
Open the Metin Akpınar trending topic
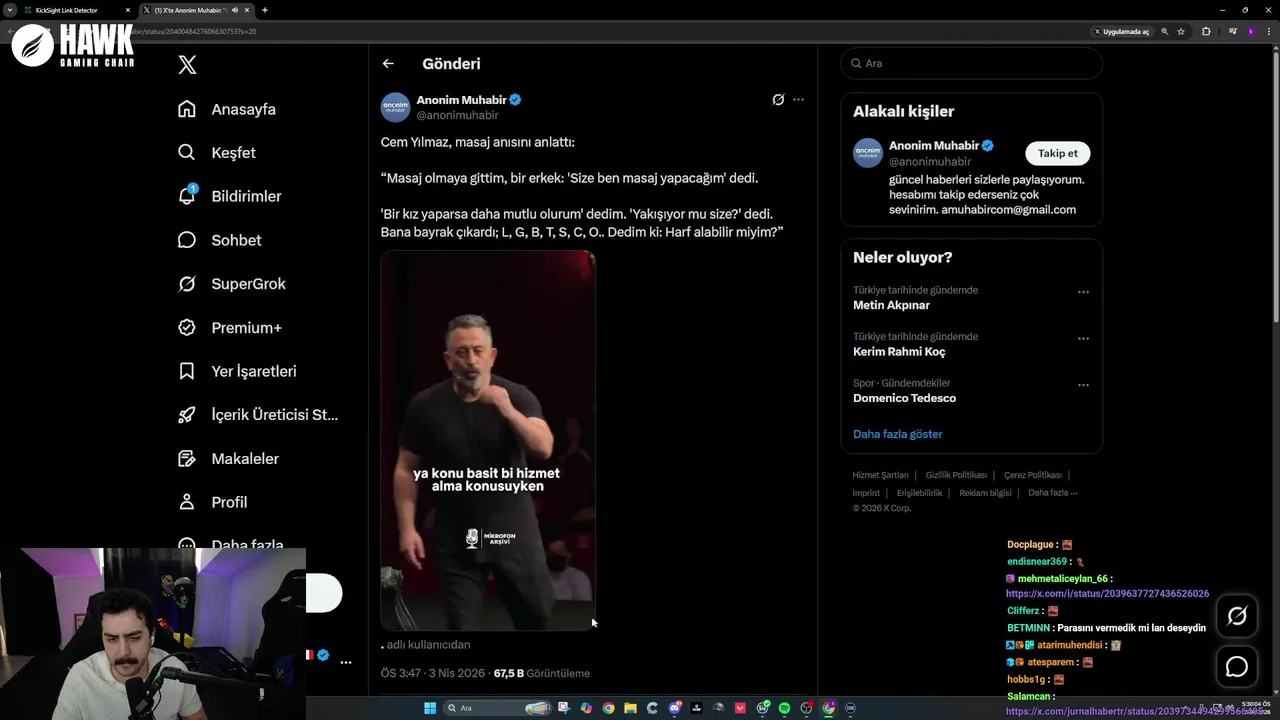point(891,305)
